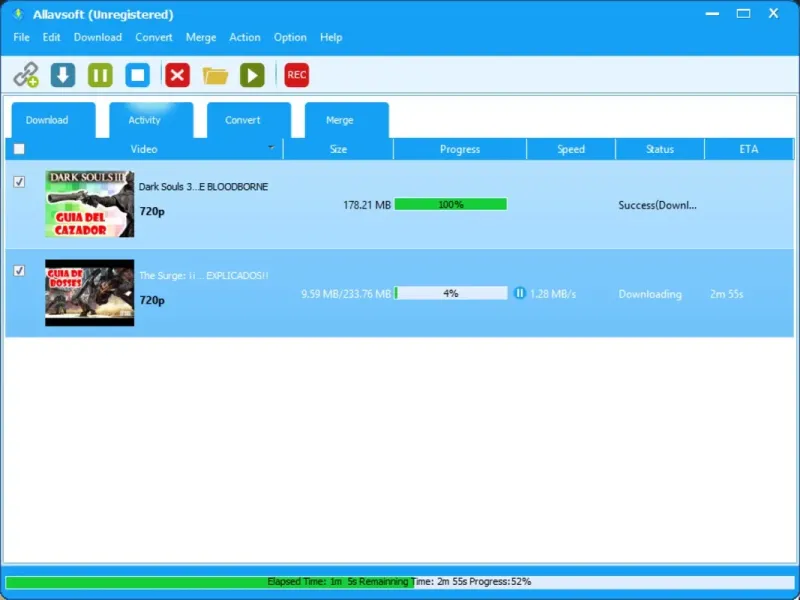Open the Convert menu in the menu bar
Image resolution: width=800 pixels, height=600 pixels.
pos(154,37)
